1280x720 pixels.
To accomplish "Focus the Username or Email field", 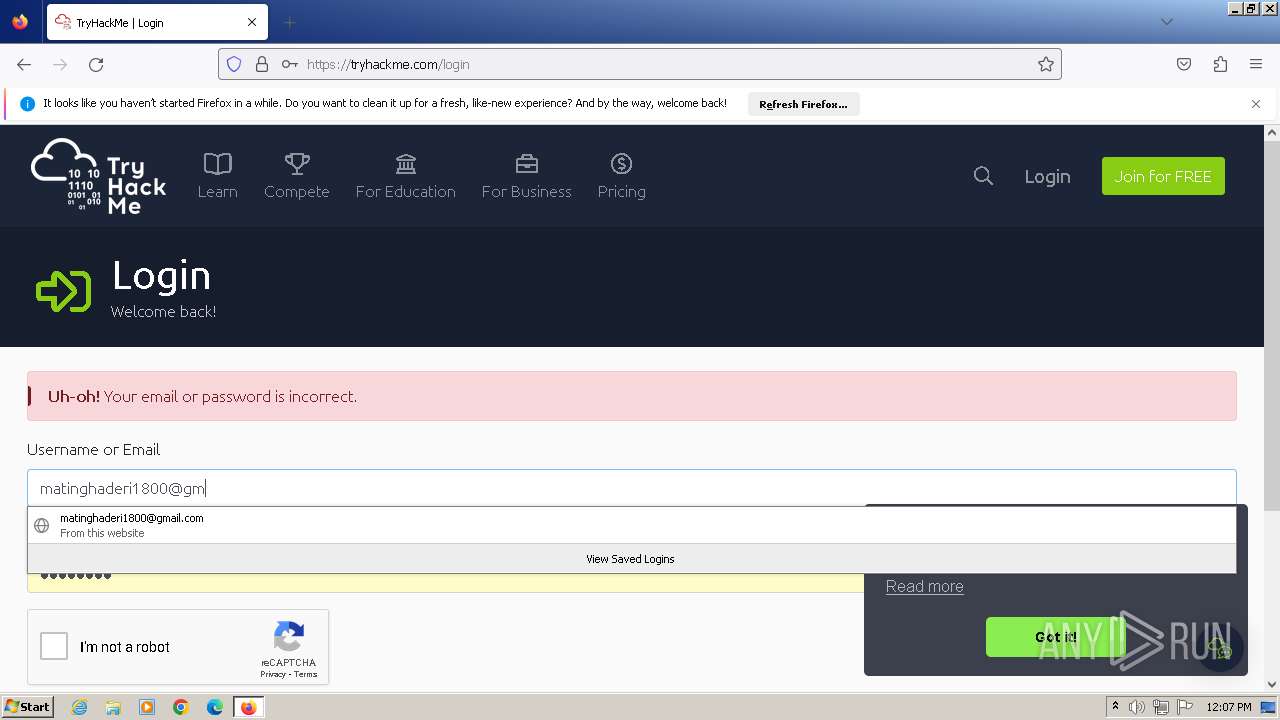I will pyautogui.click(x=632, y=488).
